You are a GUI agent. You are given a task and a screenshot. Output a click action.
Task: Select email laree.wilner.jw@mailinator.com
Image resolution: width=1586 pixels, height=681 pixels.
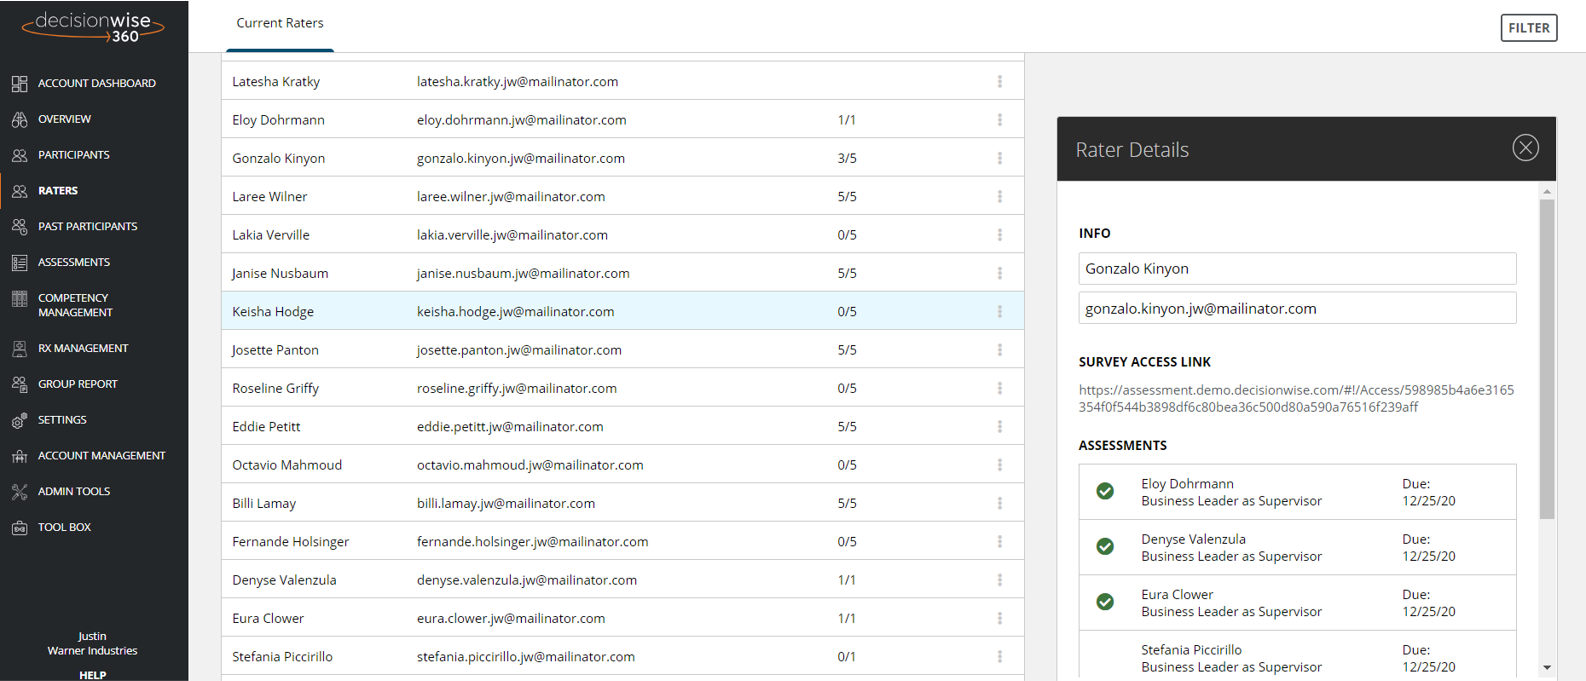(x=511, y=197)
